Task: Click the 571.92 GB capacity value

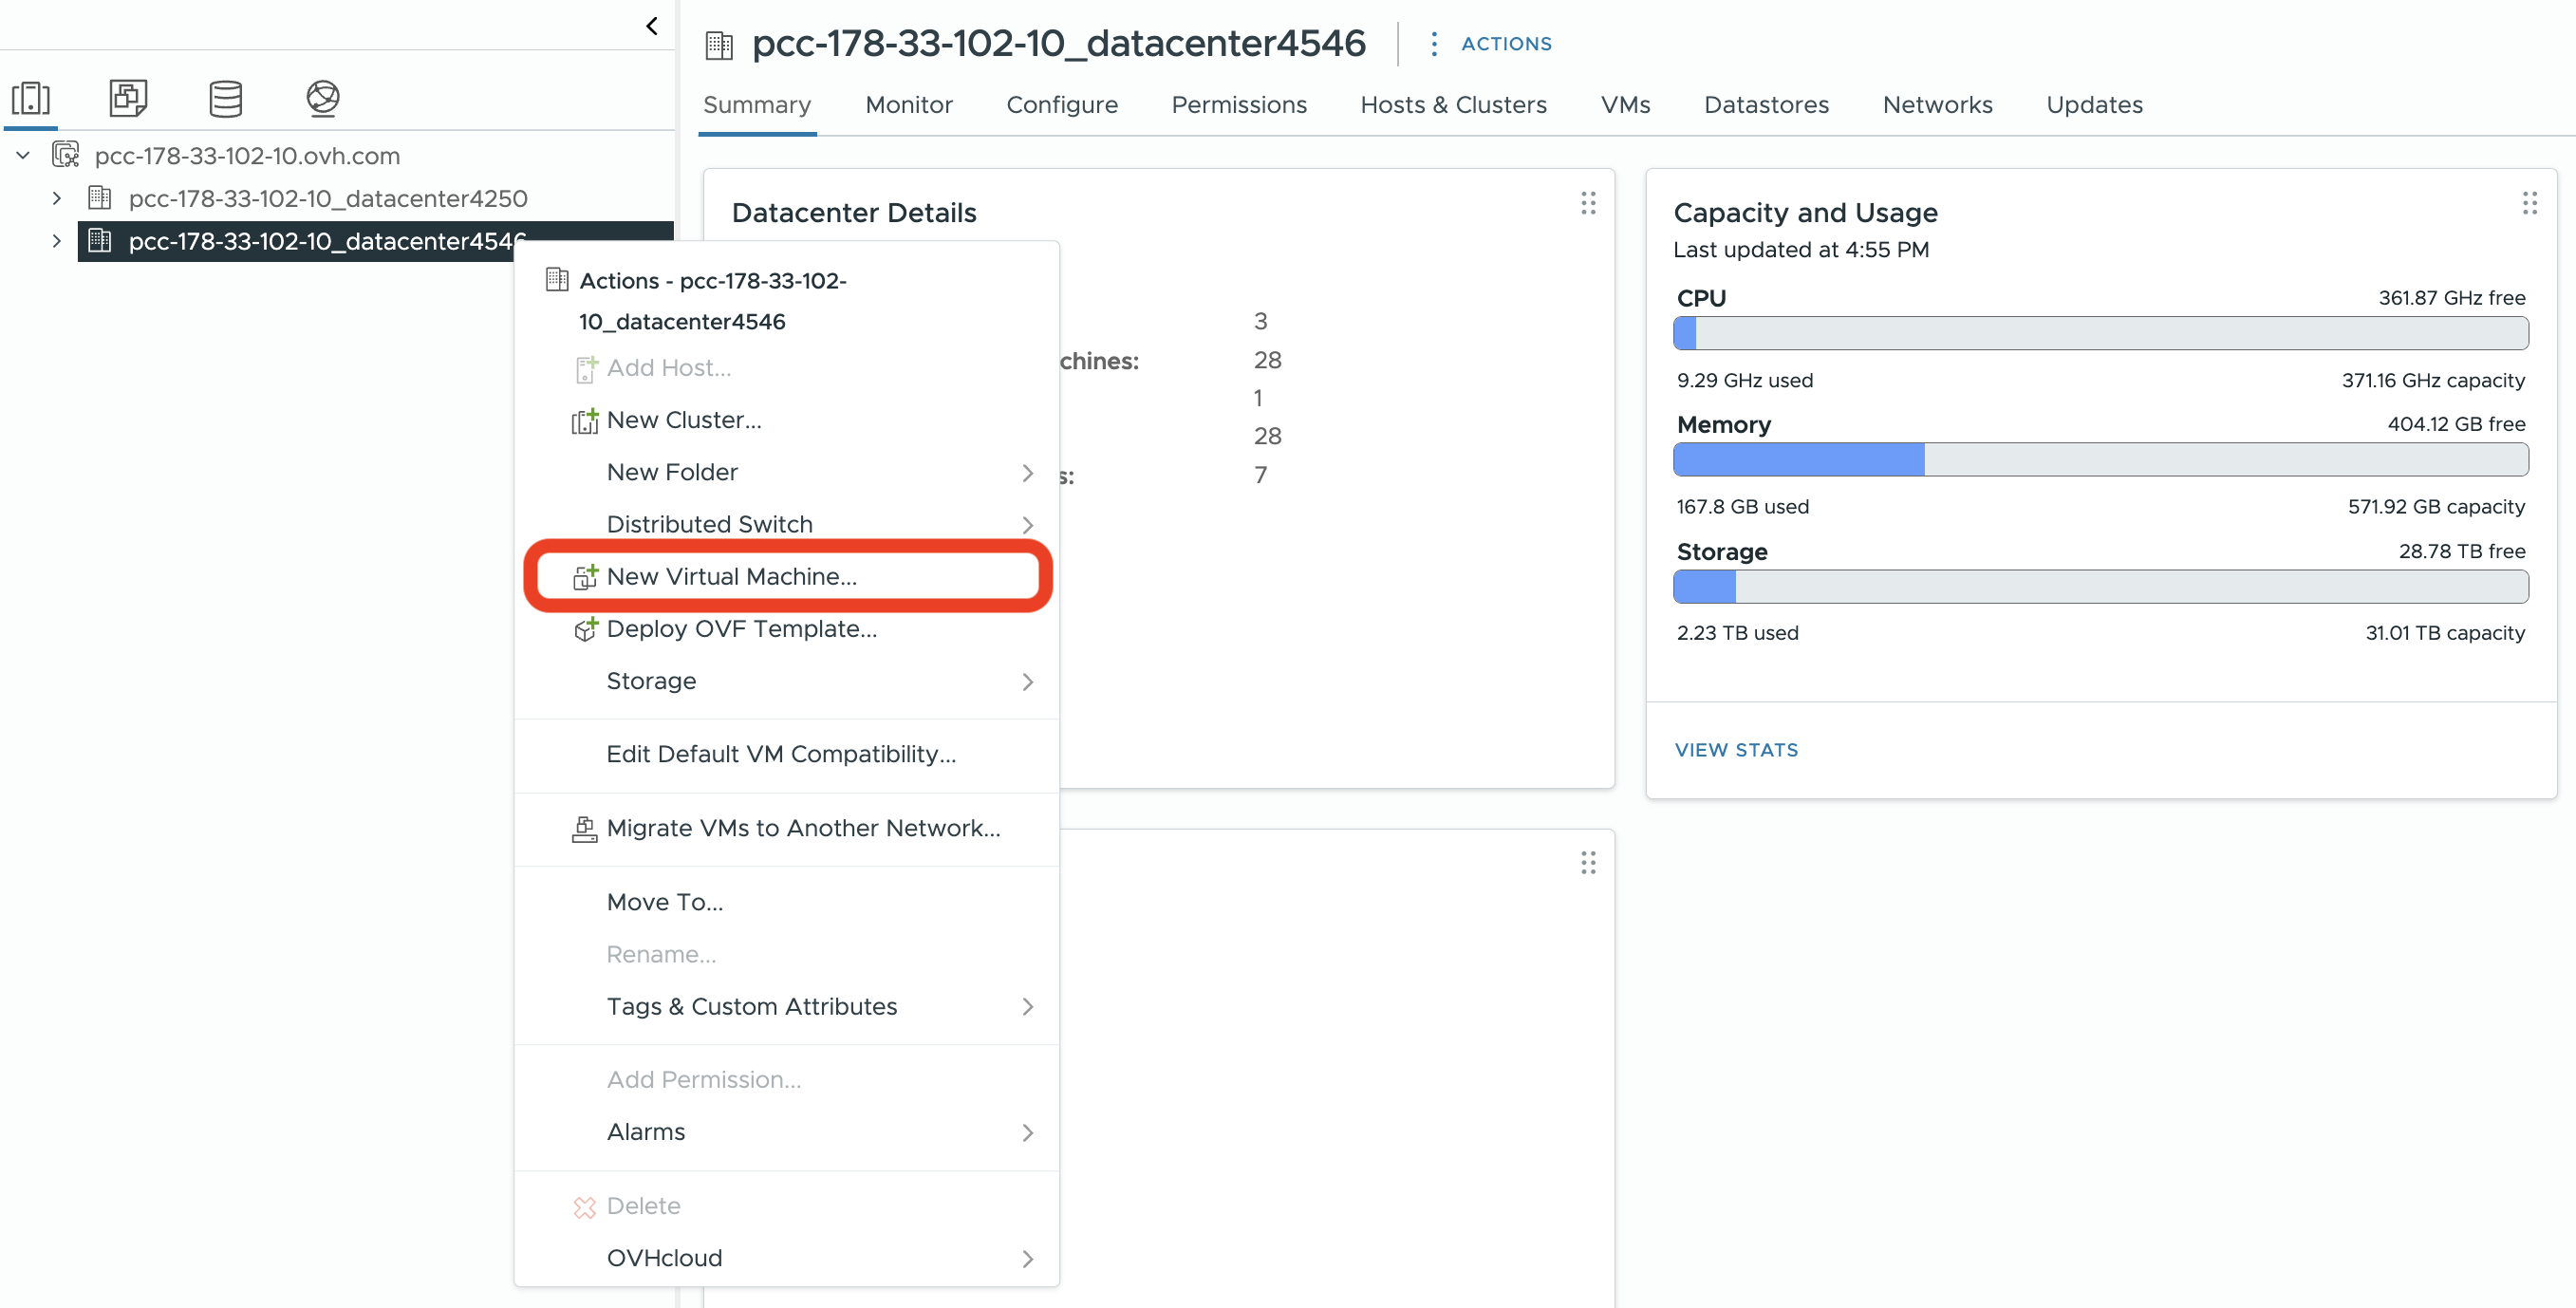Action: 2436,507
